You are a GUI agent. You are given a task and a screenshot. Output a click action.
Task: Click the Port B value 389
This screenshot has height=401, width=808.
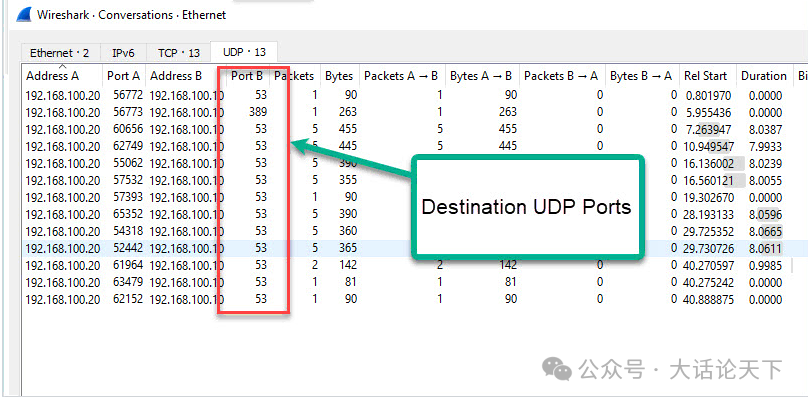tap(259, 112)
